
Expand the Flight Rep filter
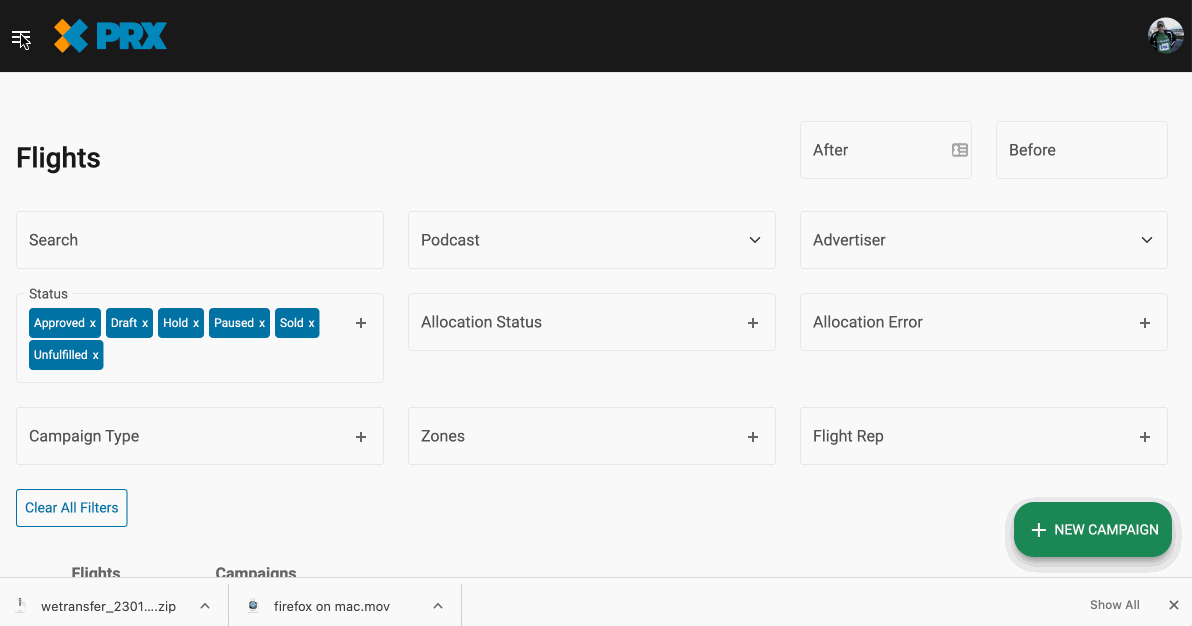coord(1145,437)
